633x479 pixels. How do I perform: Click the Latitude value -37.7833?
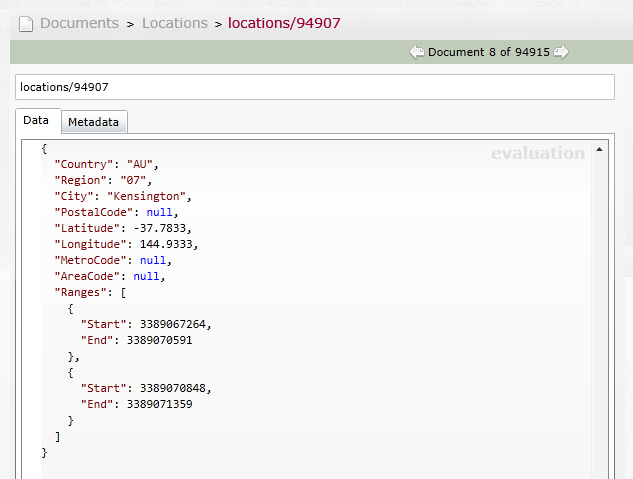(x=159, y=228)
